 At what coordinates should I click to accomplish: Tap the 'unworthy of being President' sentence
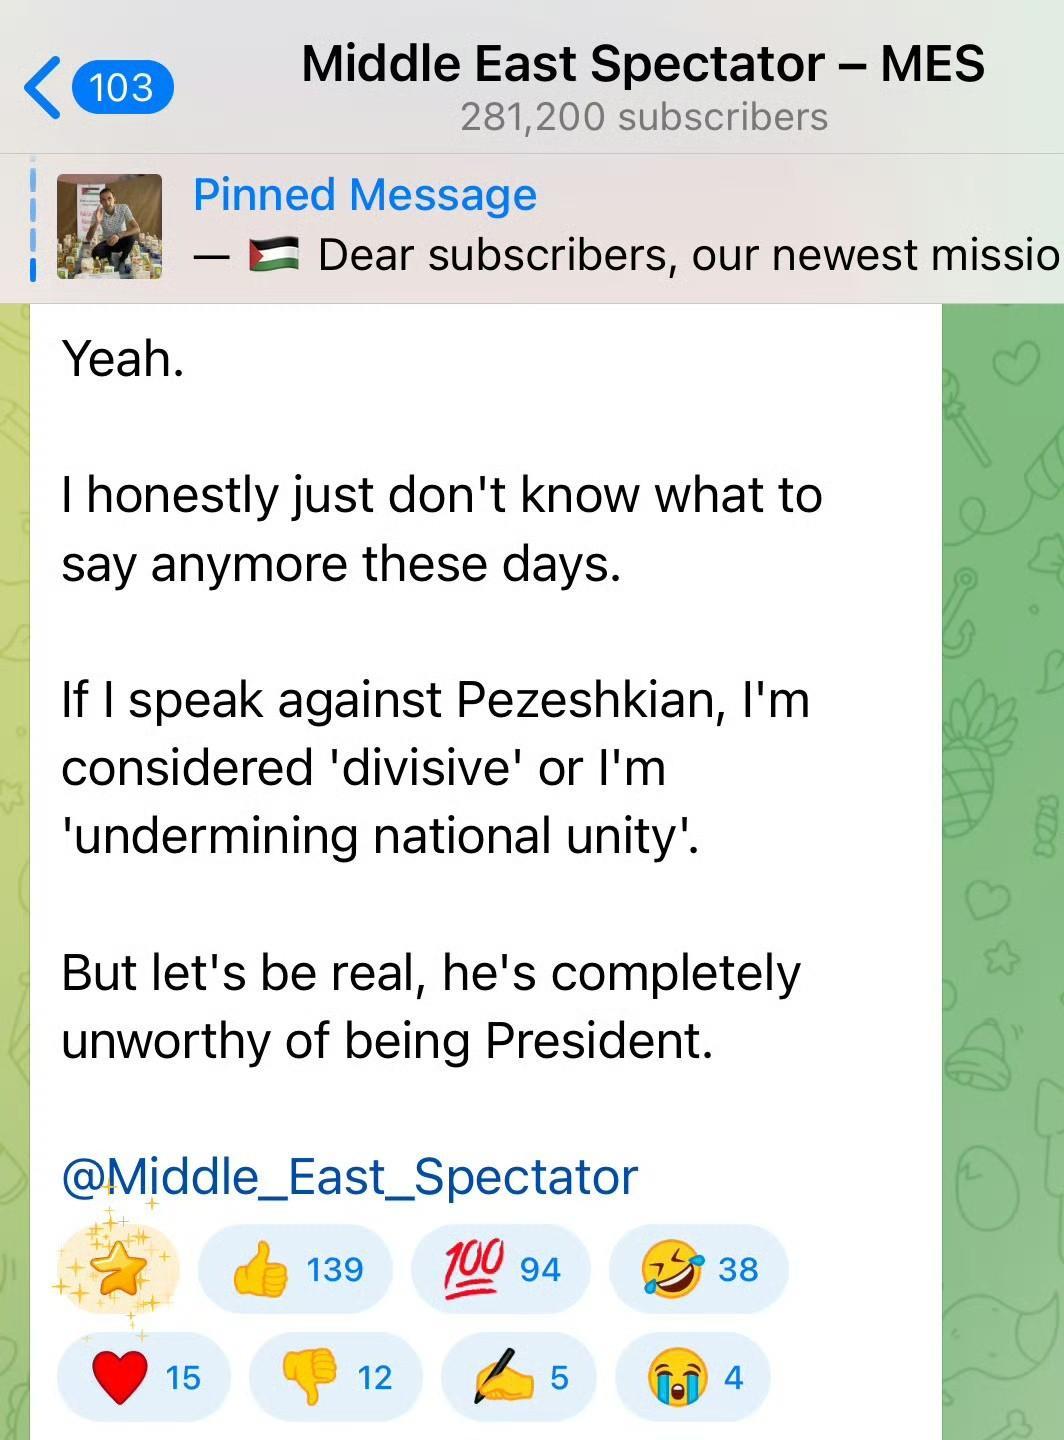[x=387, y=1041]
